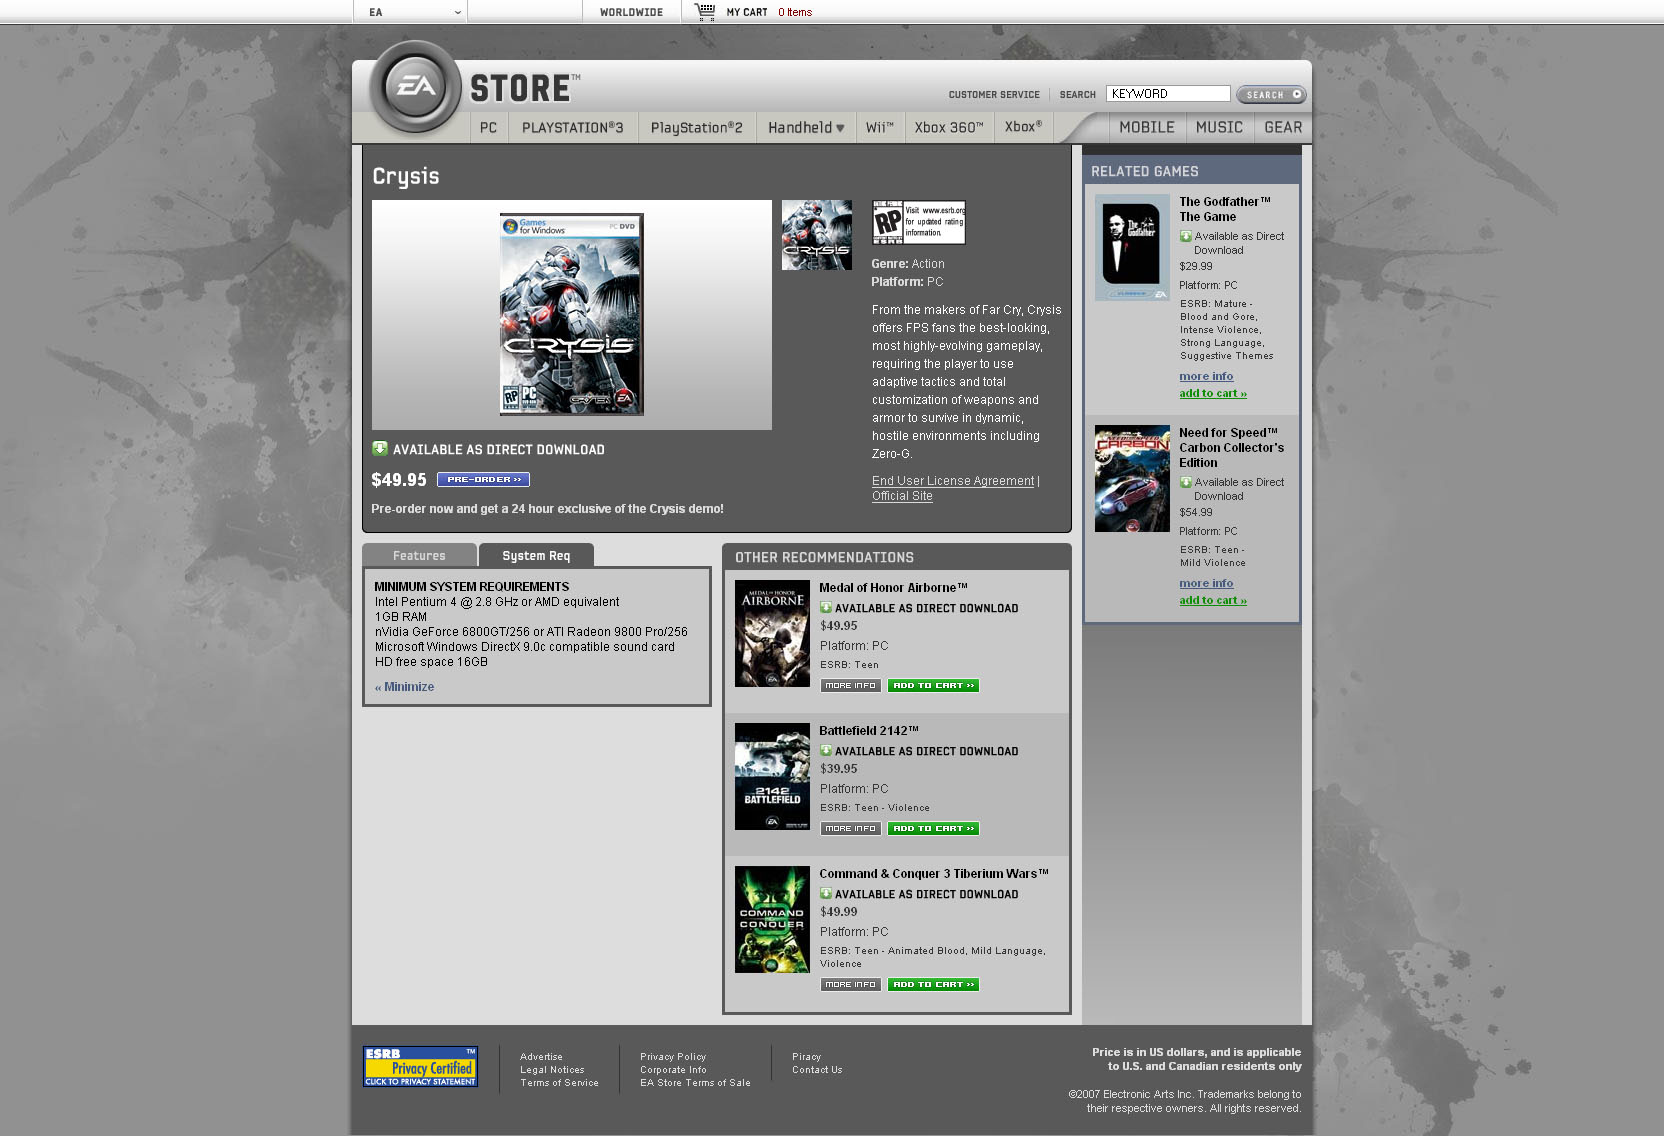Open the Contact Us footer link
The height and width of the screenshot is (1136, 1664).
[817, 1070]
